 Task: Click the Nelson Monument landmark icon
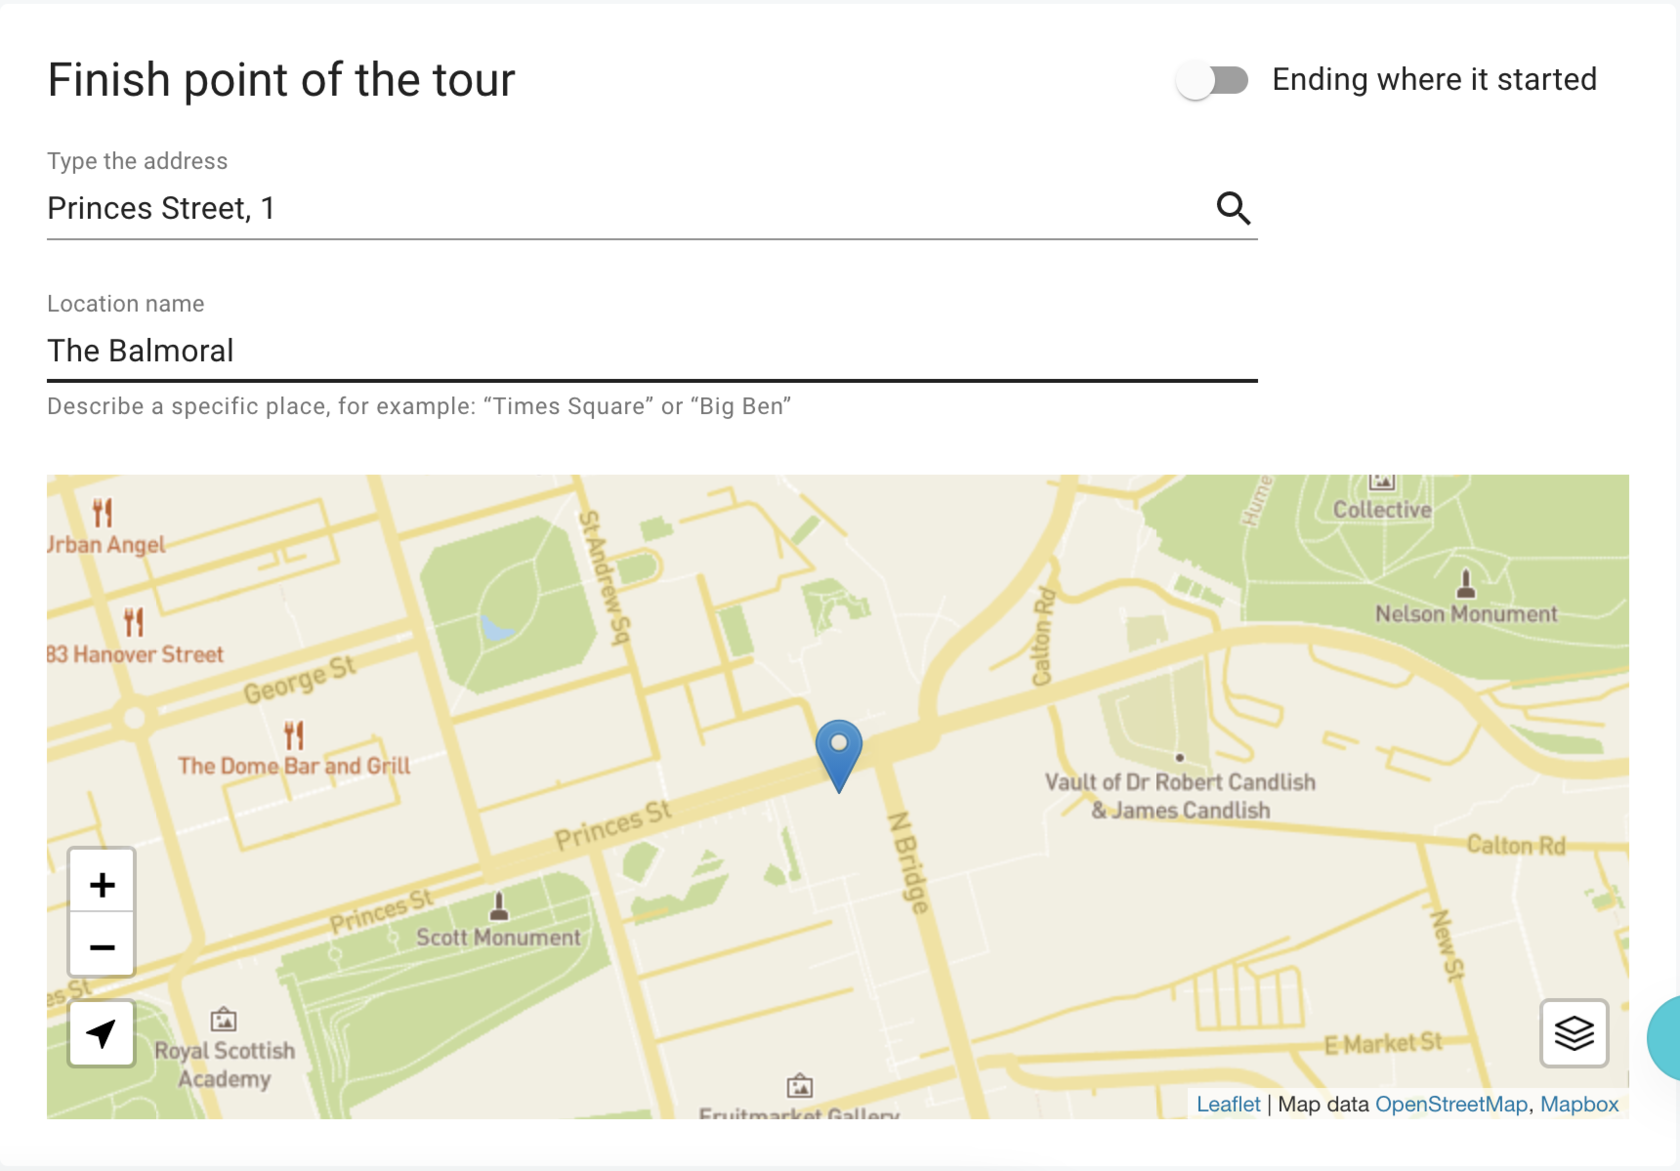[x=1466, y=583]
